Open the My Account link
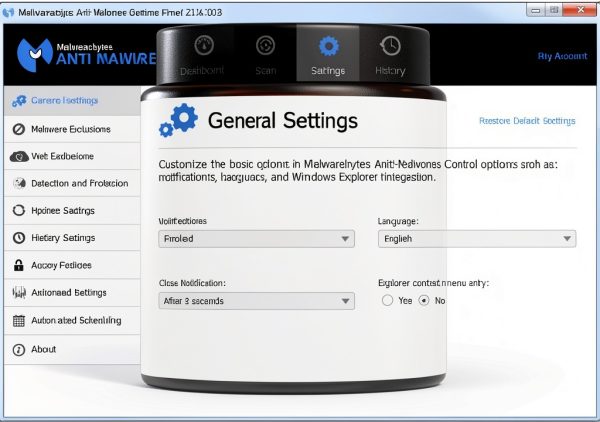Image resolution: width=600 pixels, height=422 pixels. click(x=562, y=56)
